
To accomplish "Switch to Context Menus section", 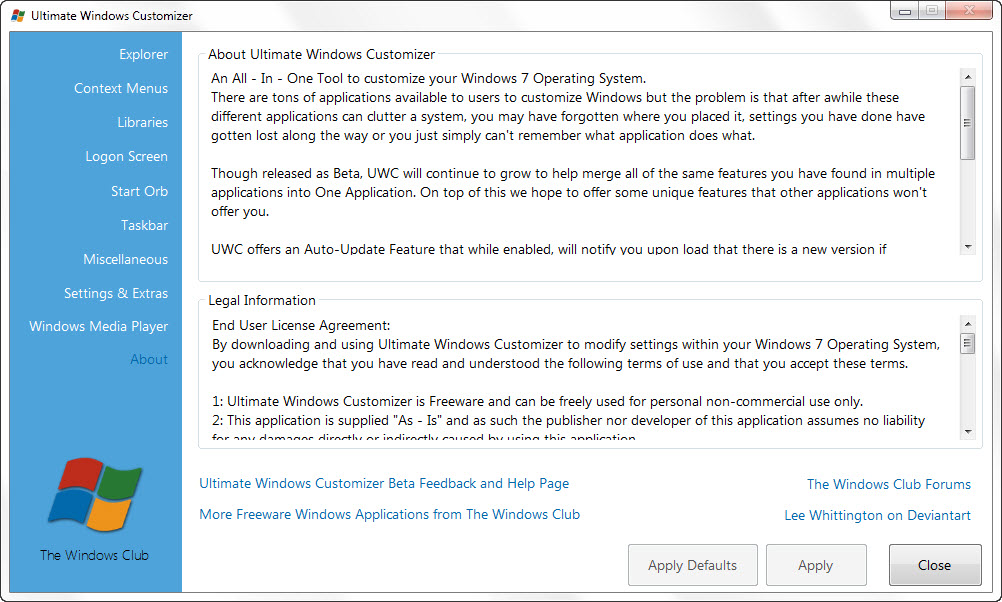I will [x=121, y=88].
